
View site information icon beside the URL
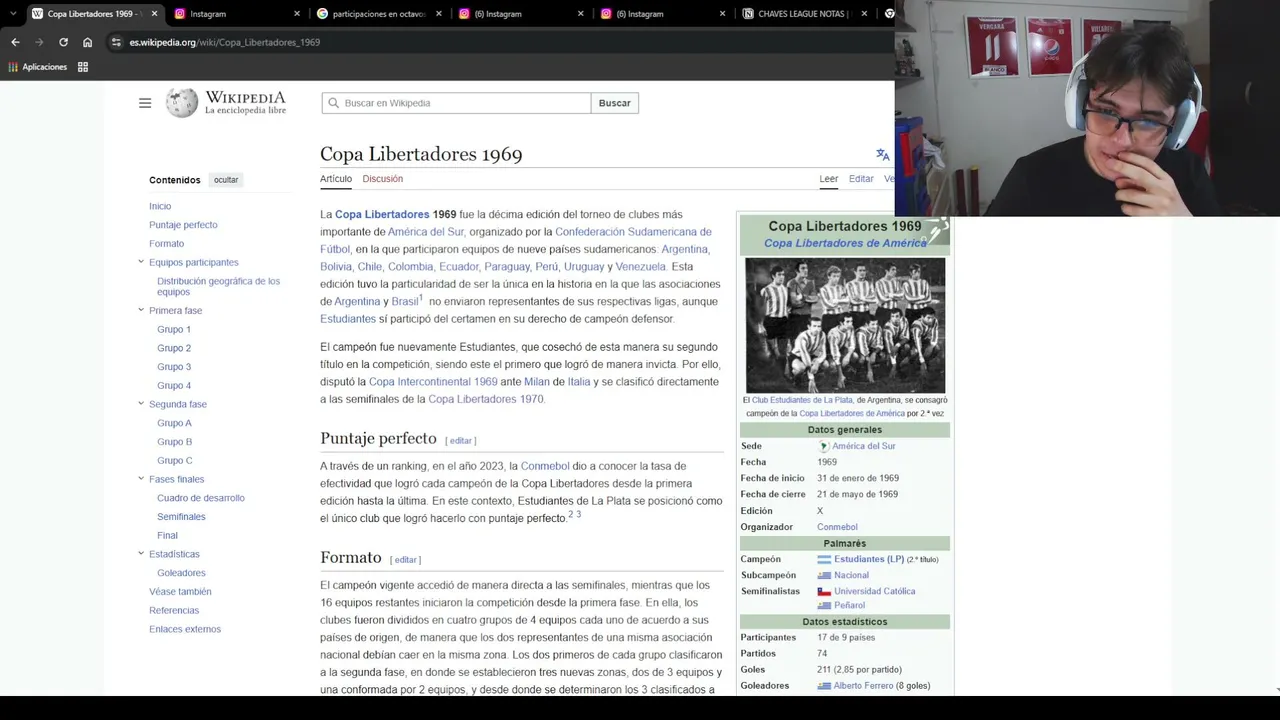coord(116,42)
